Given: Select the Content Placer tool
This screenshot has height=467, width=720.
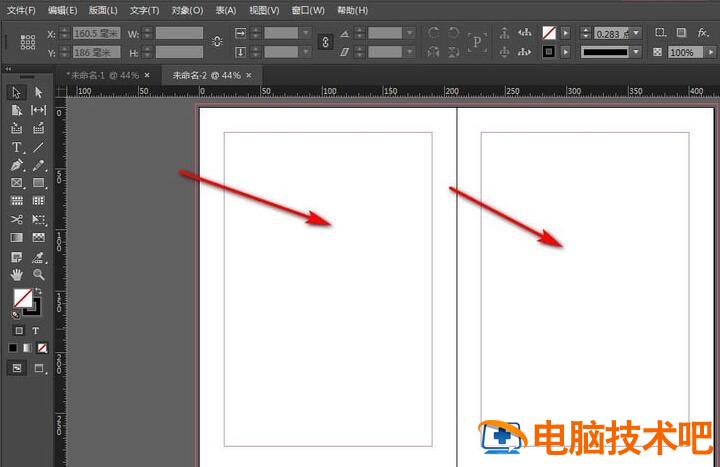Looking at the screenshot, I should coord(39,128).
